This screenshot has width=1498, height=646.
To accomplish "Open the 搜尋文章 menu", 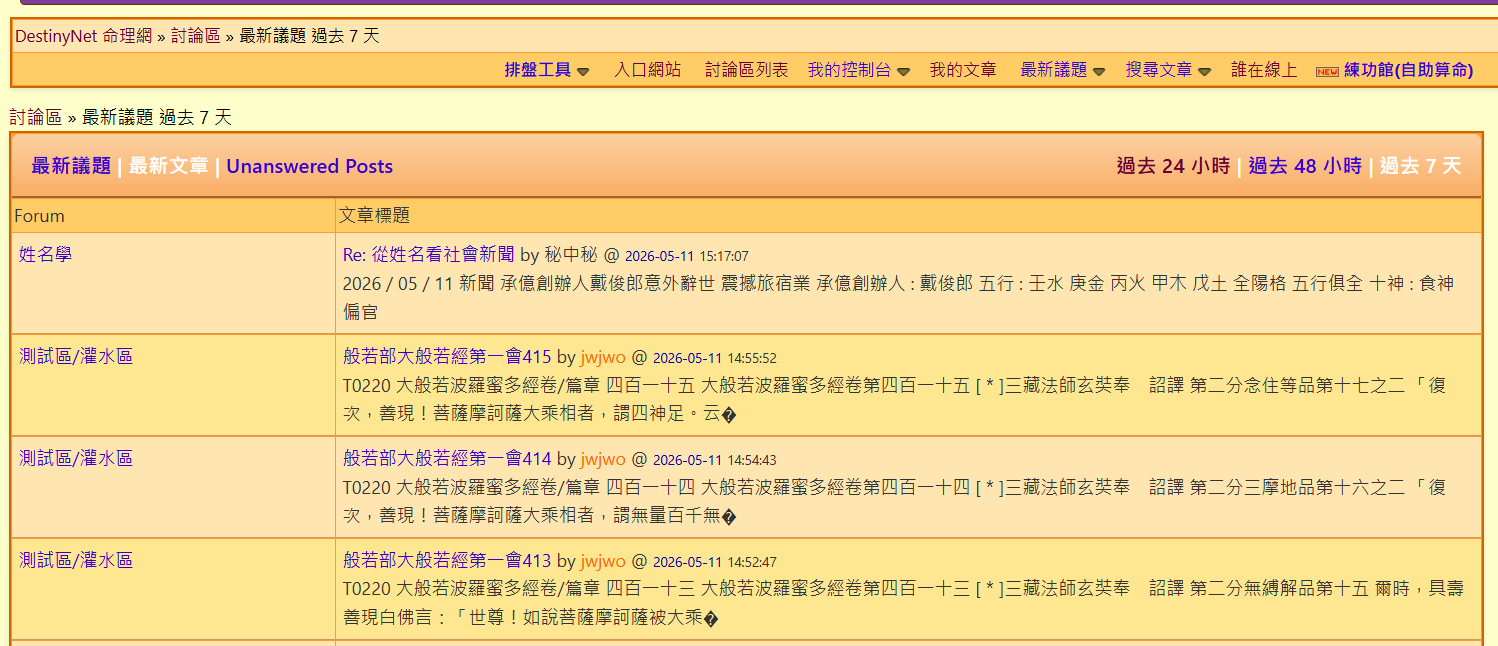I will tap(1159, 70).
